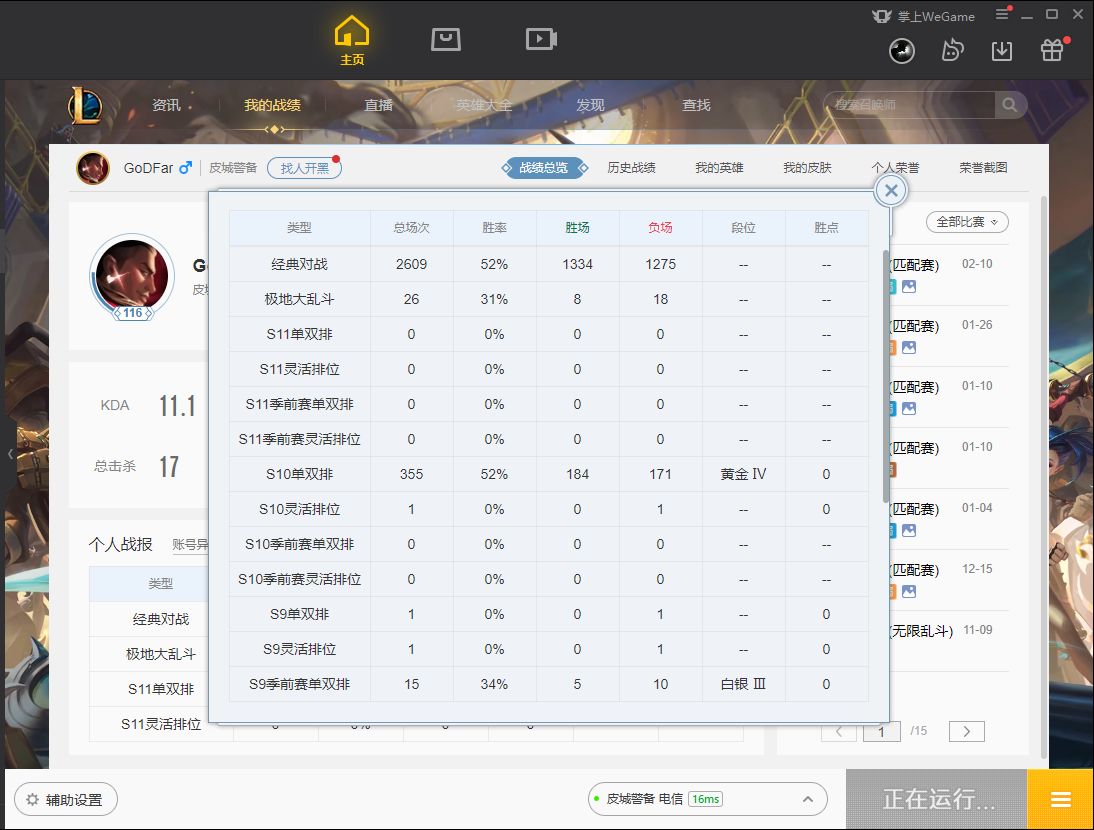This screenshot has height=830, width=1094.
Task: Click the 极地大乱斗 row in popup
Action: [549, 299]
